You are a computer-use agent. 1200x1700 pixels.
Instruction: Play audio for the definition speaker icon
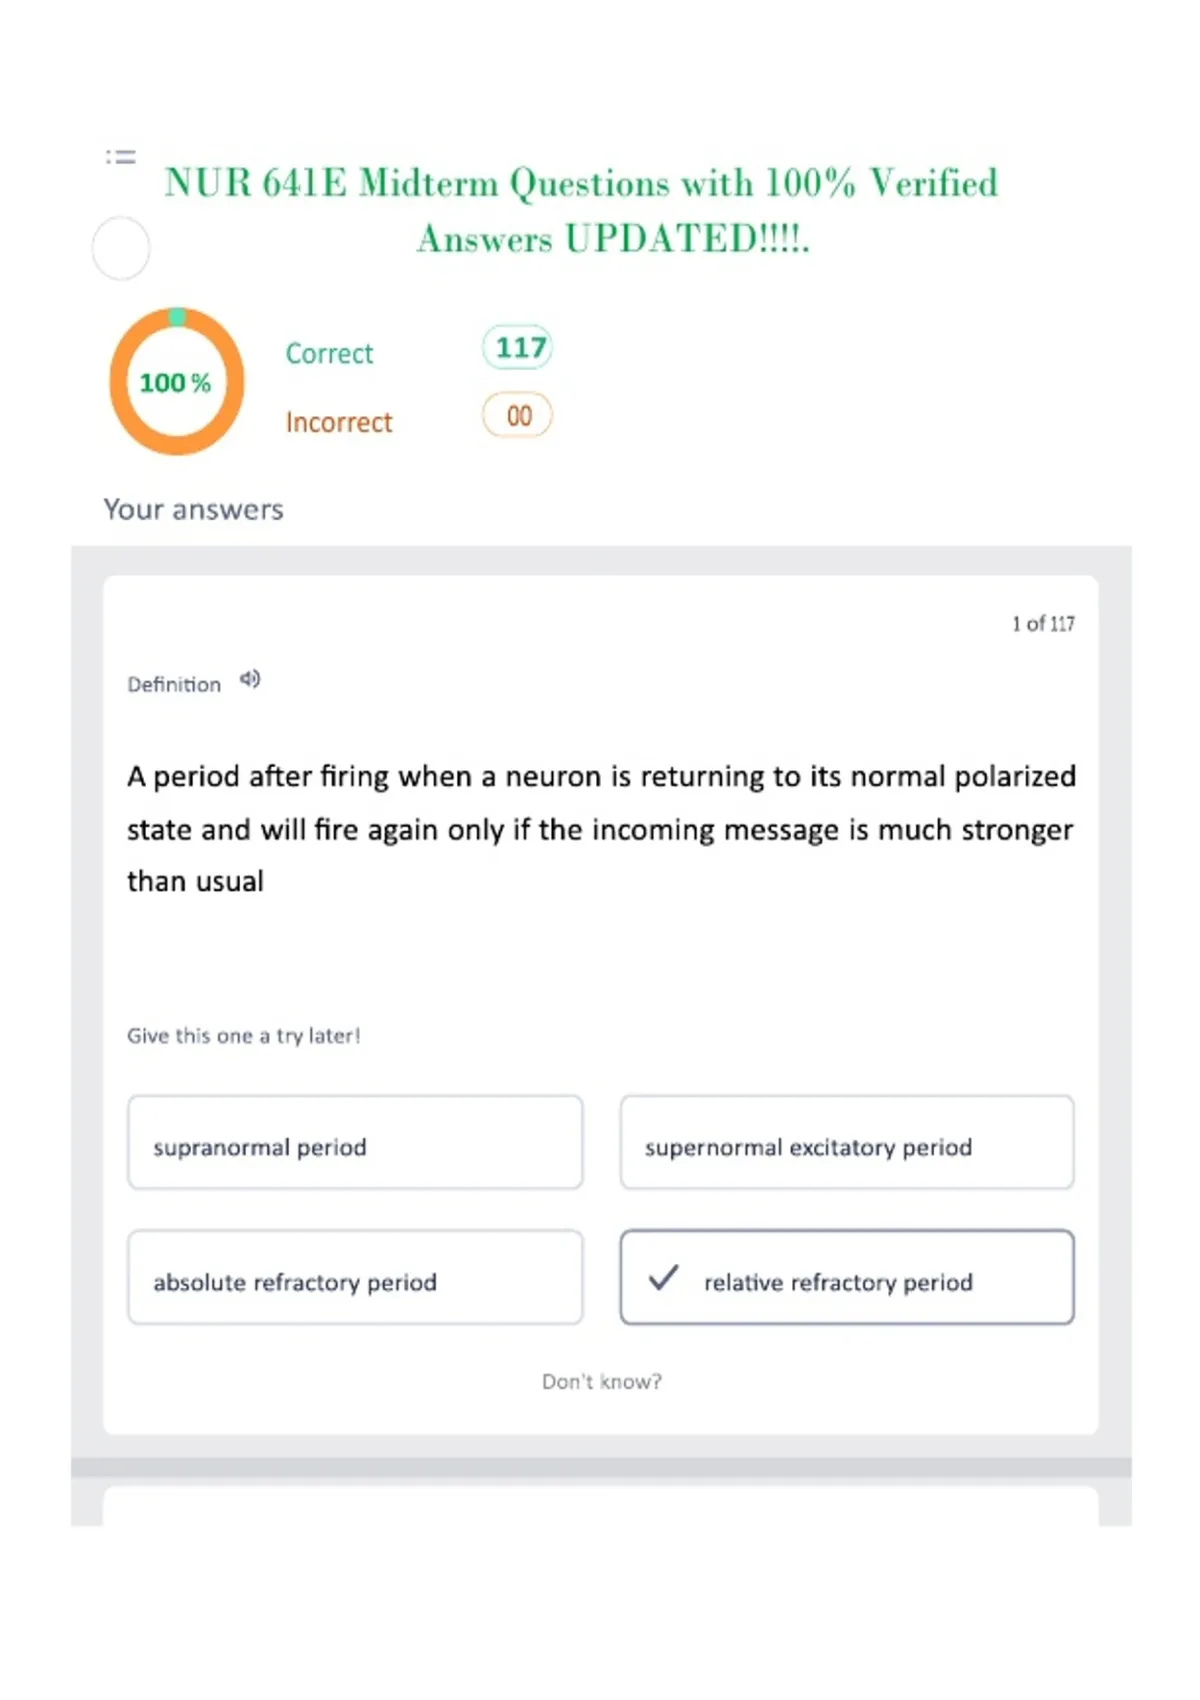pyautogui.click(x=250, y=680)
